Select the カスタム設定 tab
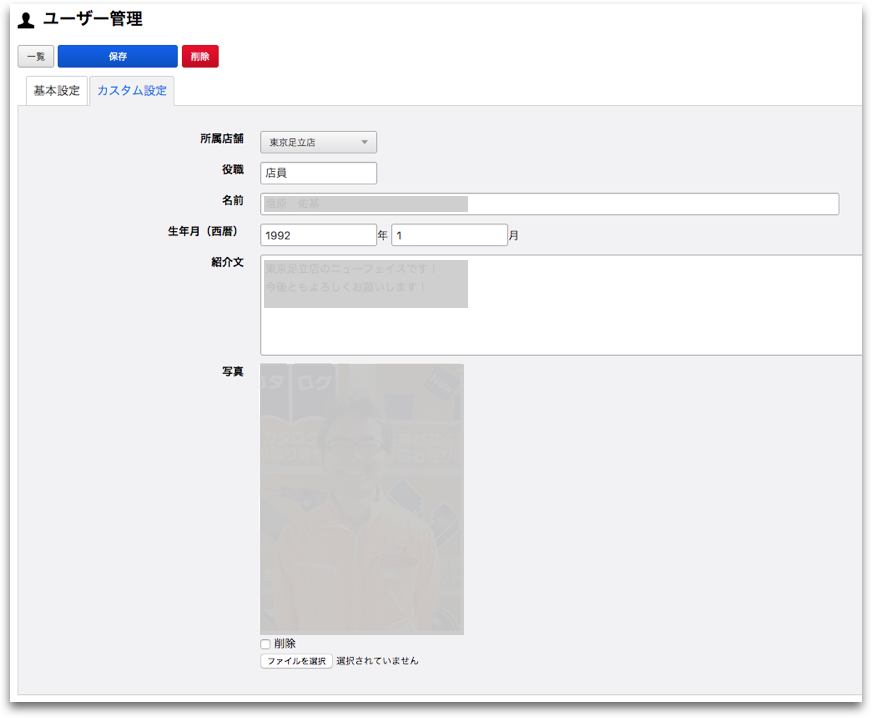The width and height of the screenshot is (872, 718). [132, 91]
